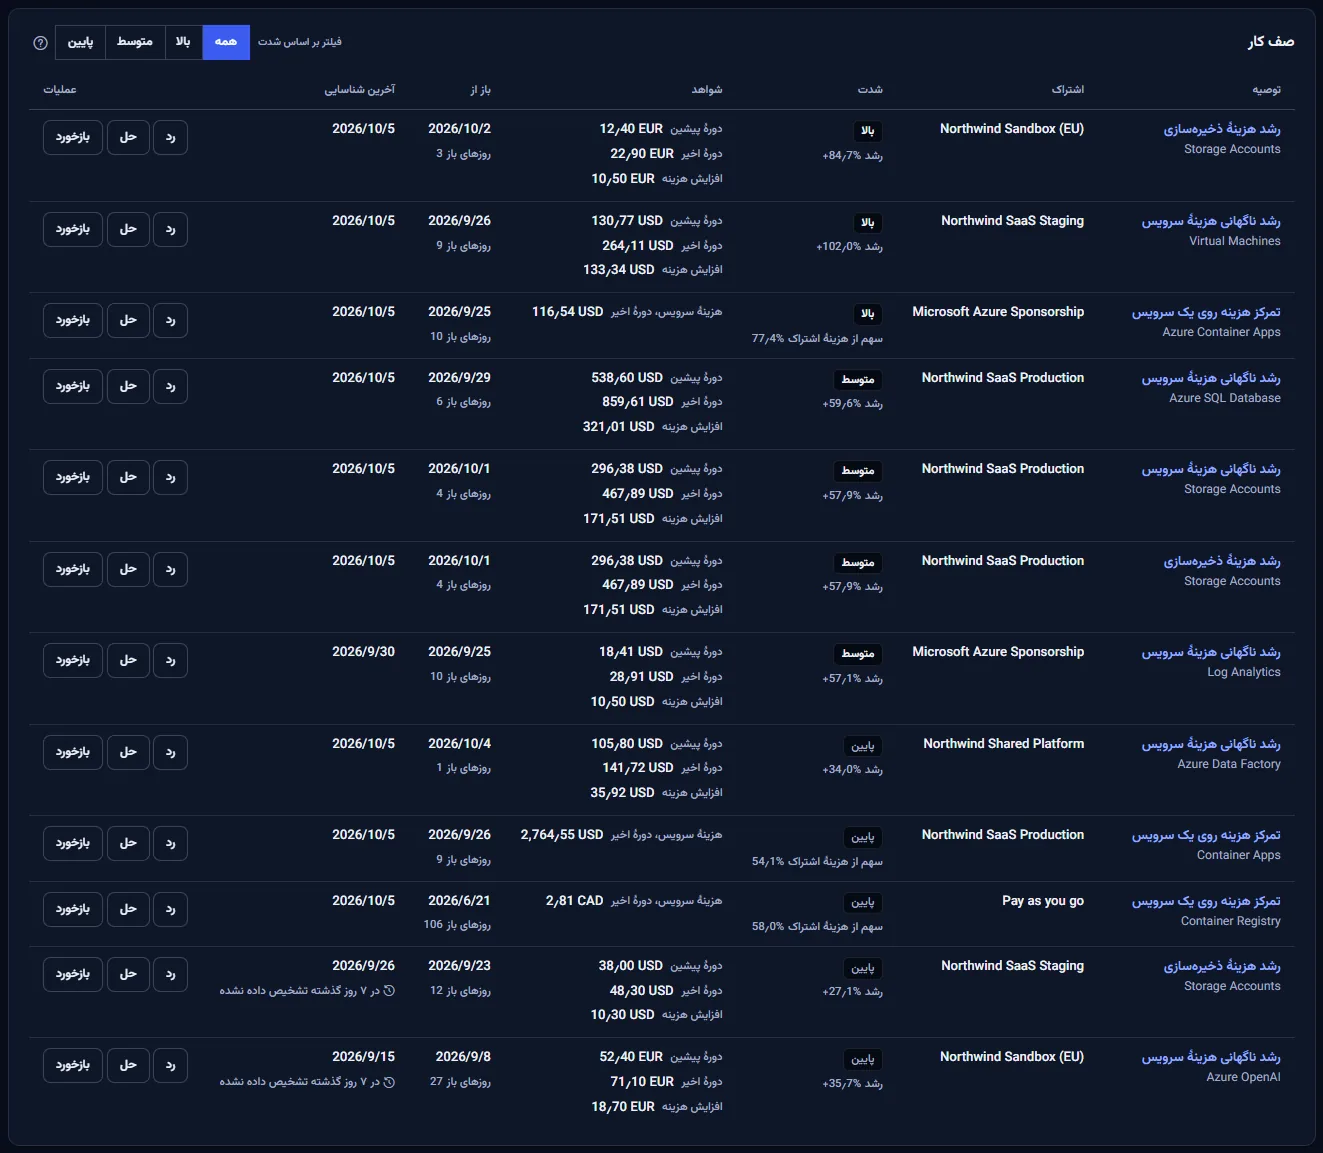Click the 2026/6/21 open-since date
The width and height of the screenshot is (1323, 1153).
click(x=459, y=901)
